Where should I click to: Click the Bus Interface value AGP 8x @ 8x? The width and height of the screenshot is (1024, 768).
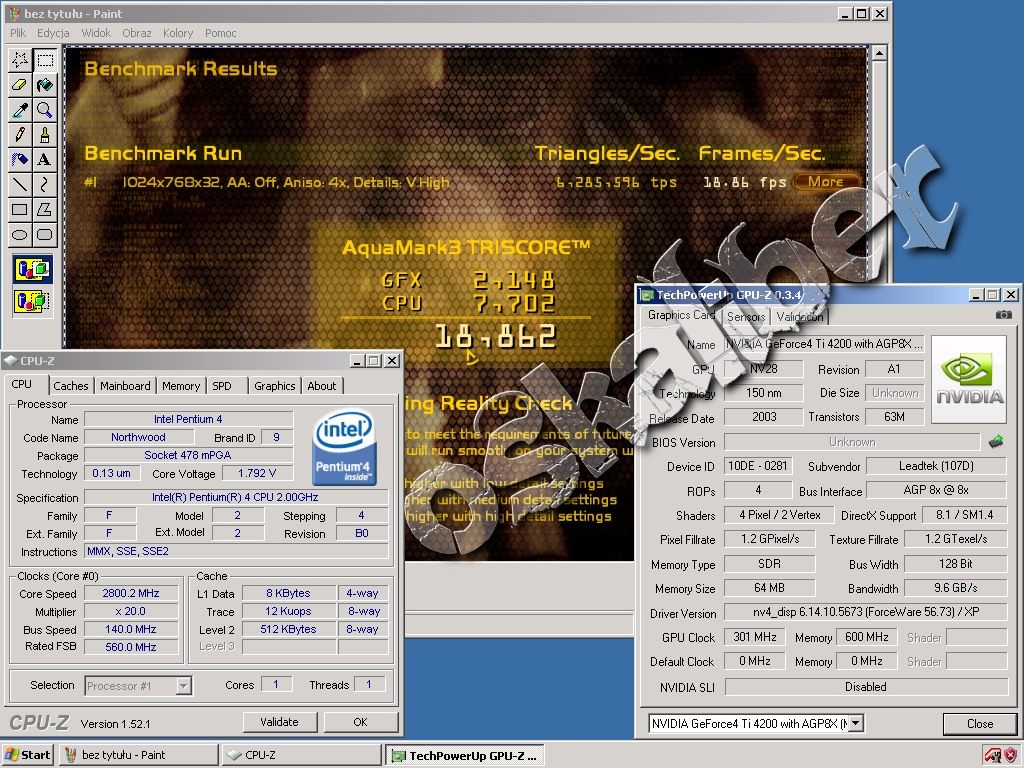click(x=936, y=490)
